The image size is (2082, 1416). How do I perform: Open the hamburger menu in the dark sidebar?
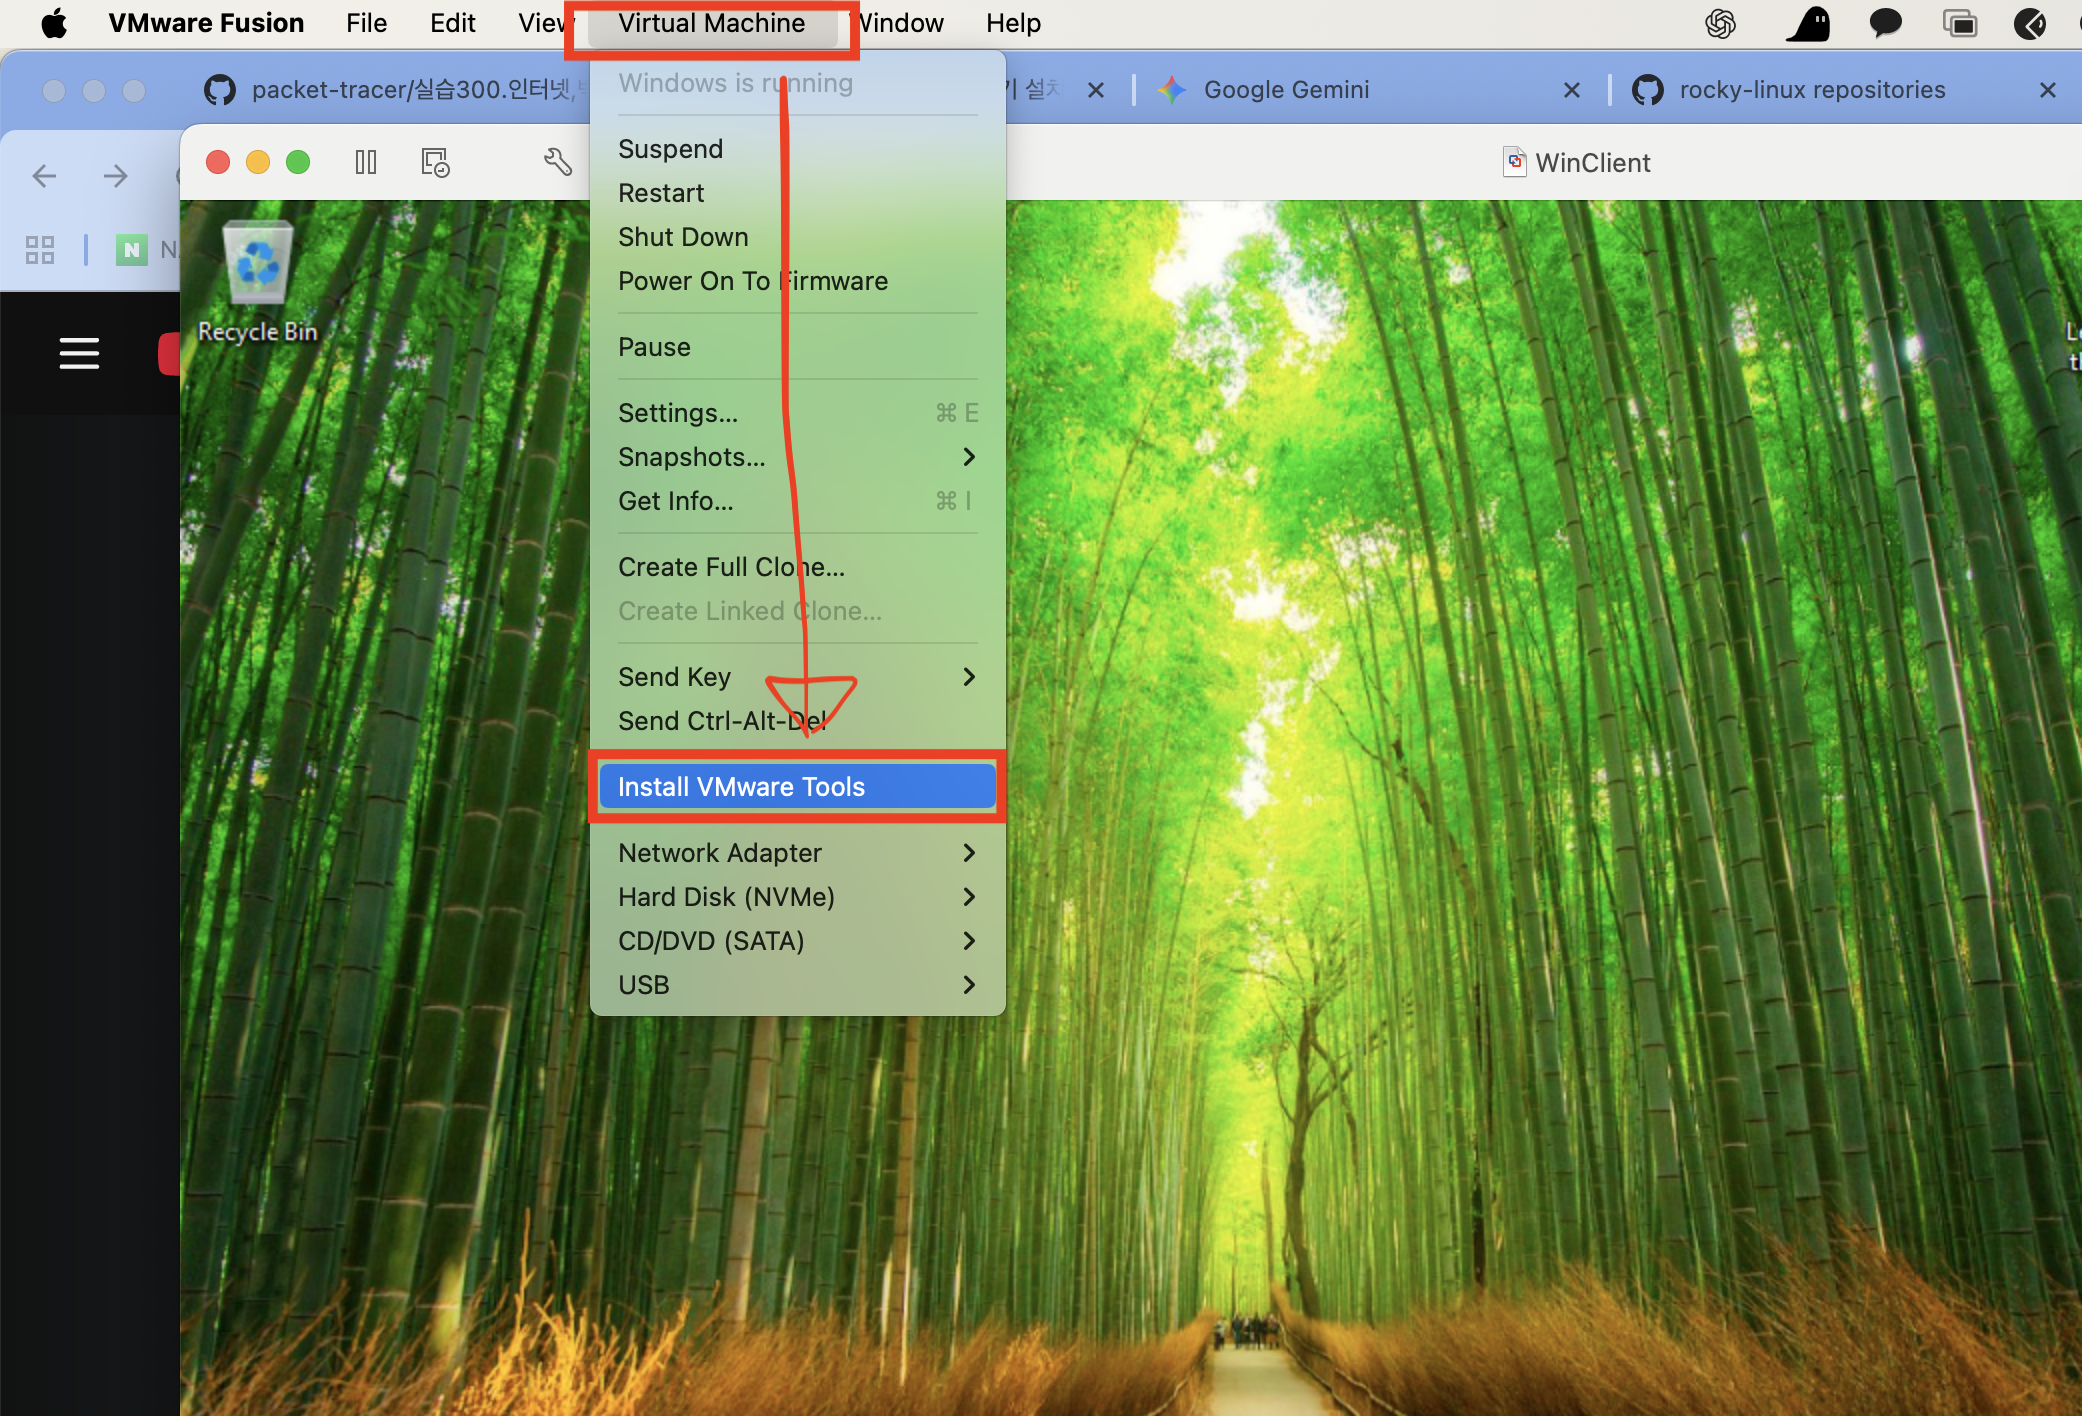[79, 353]
